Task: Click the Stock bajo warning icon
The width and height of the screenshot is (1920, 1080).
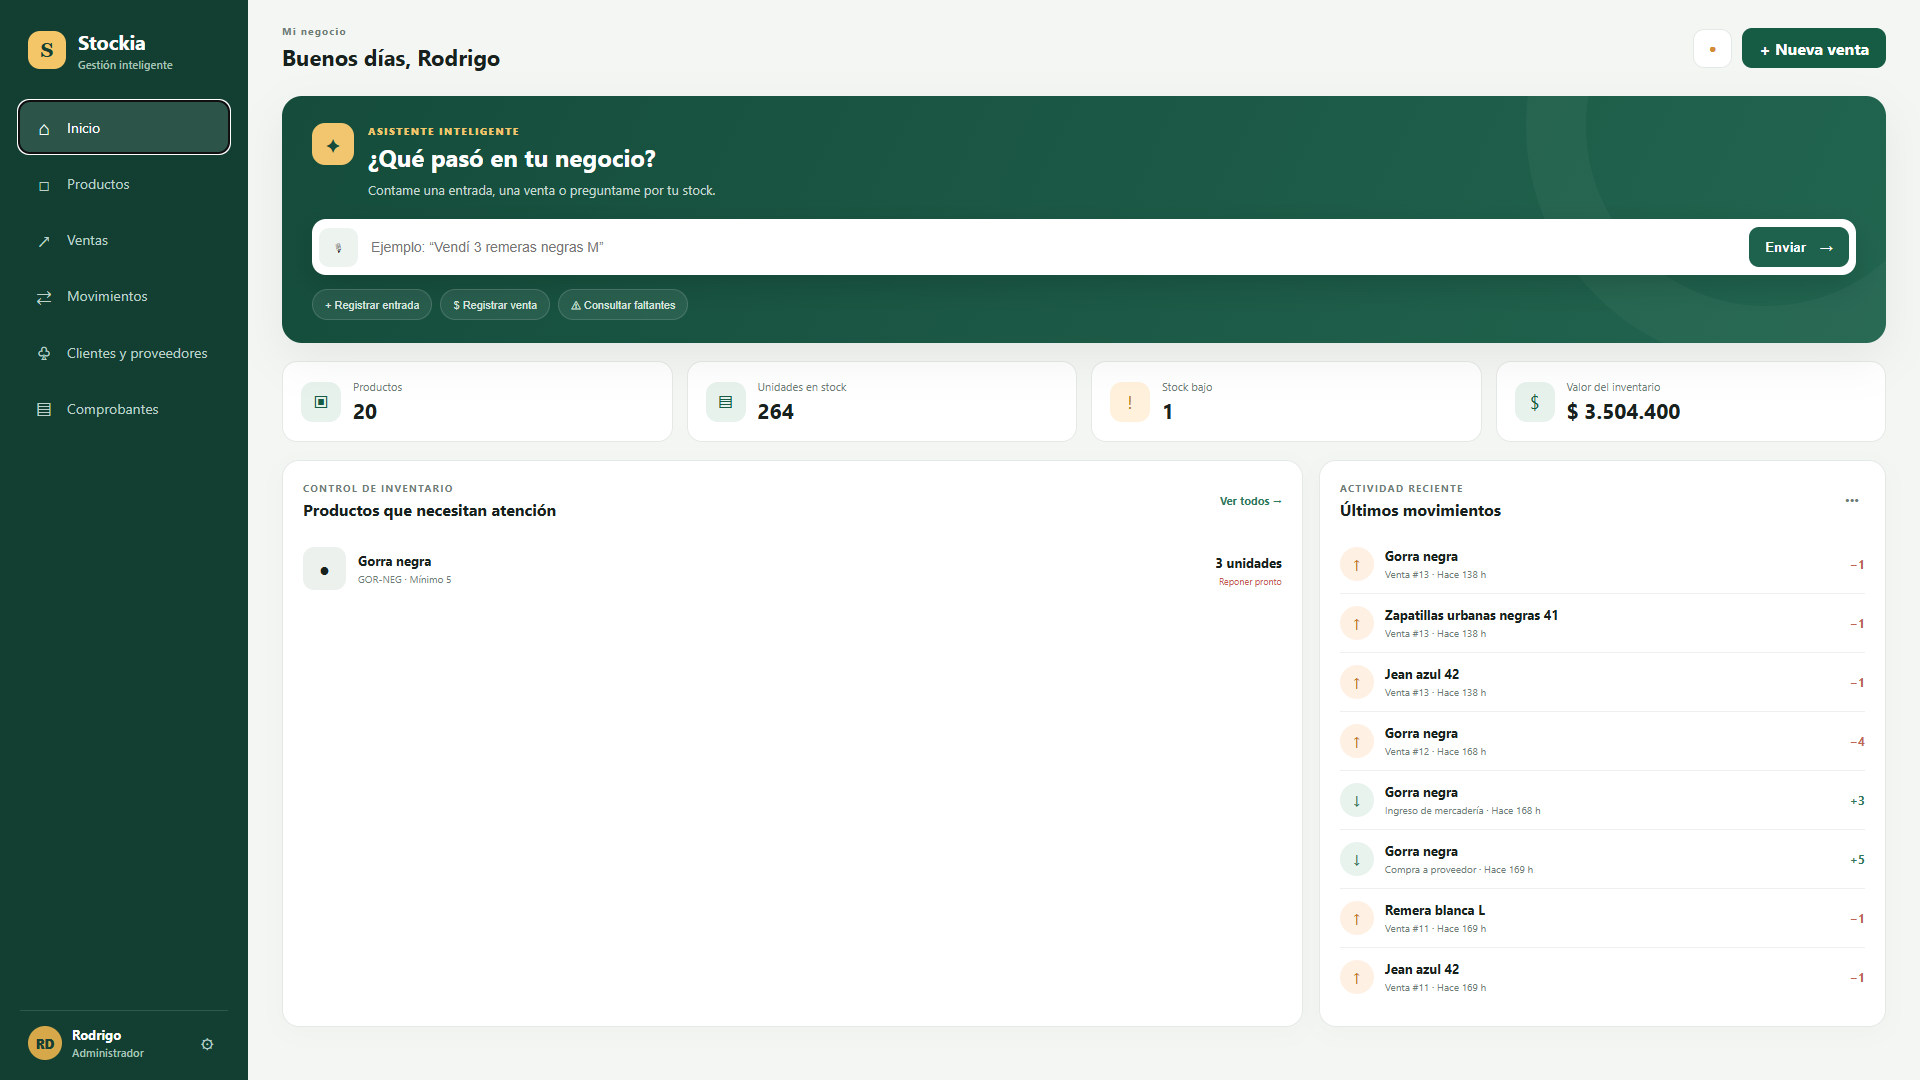Action: click(1130, 402)
